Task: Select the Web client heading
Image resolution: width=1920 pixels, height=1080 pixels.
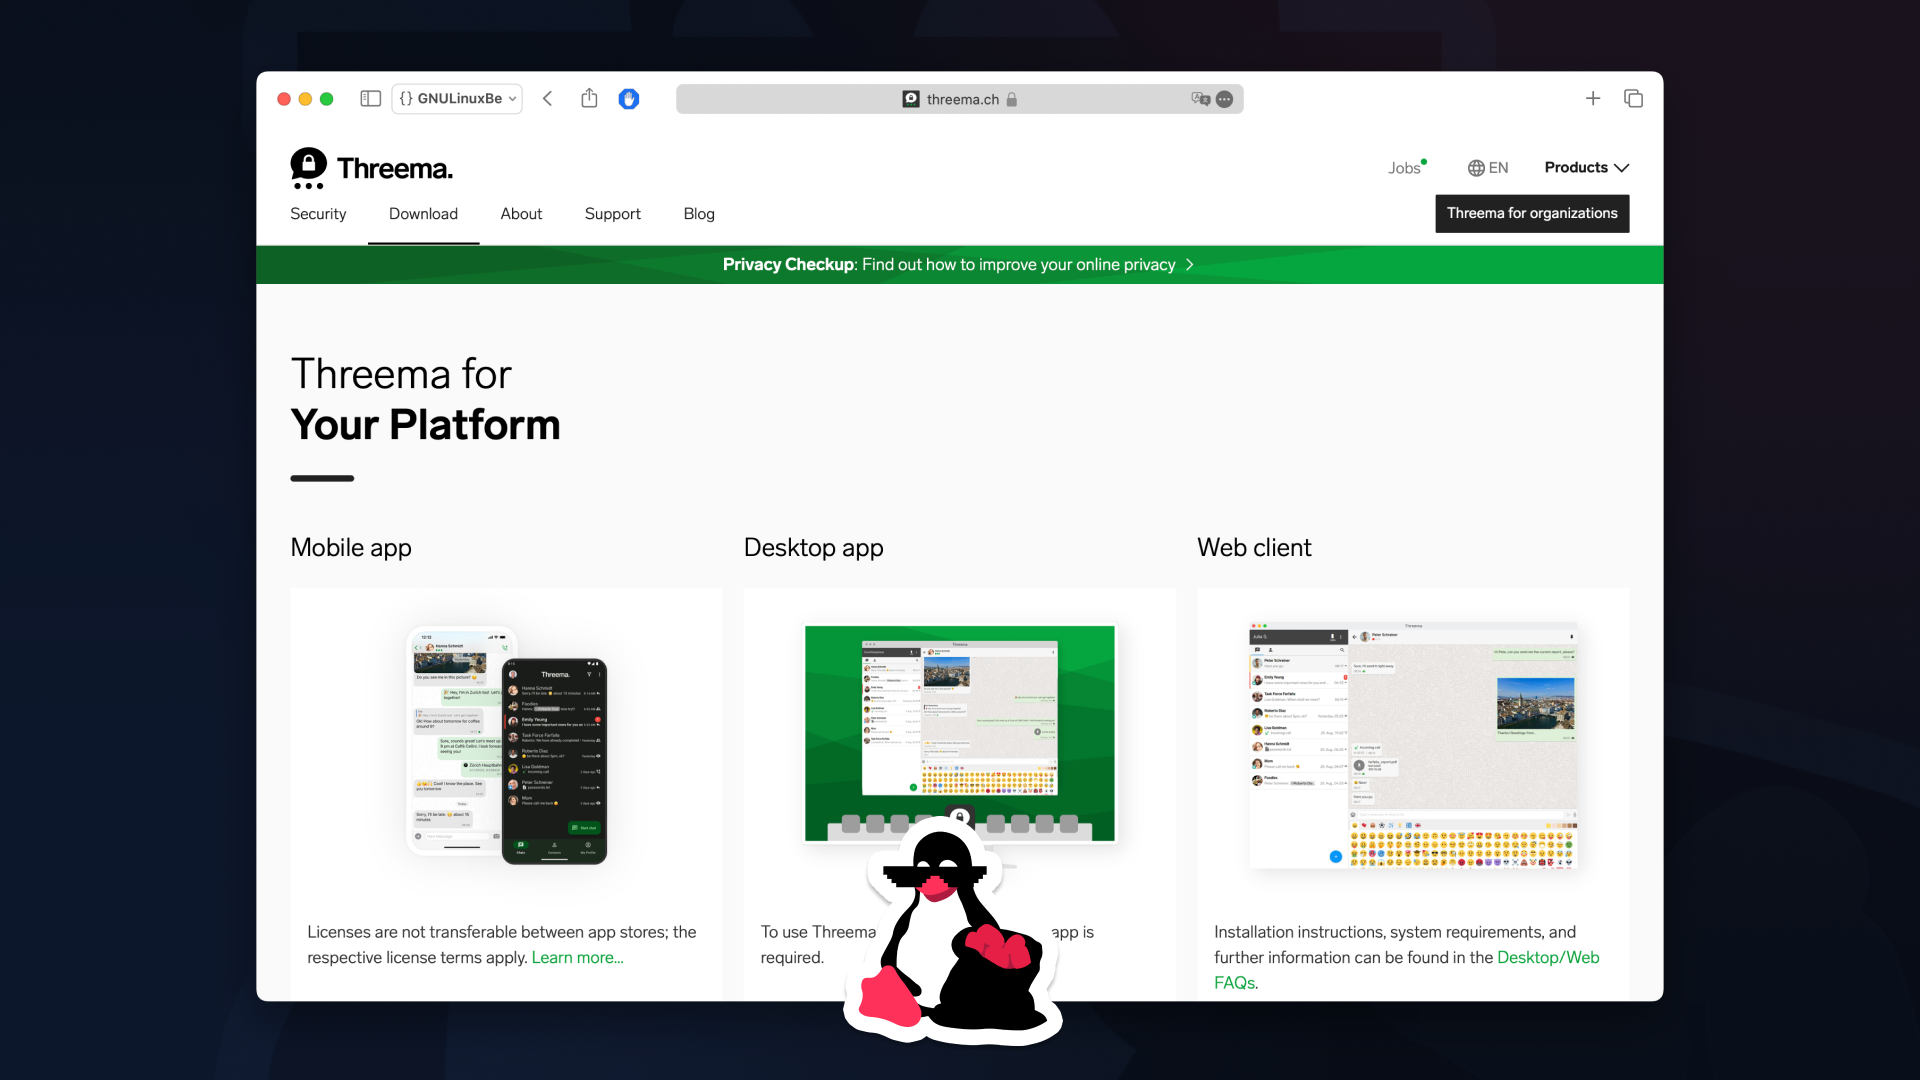Action: (x=1254, y=548)
